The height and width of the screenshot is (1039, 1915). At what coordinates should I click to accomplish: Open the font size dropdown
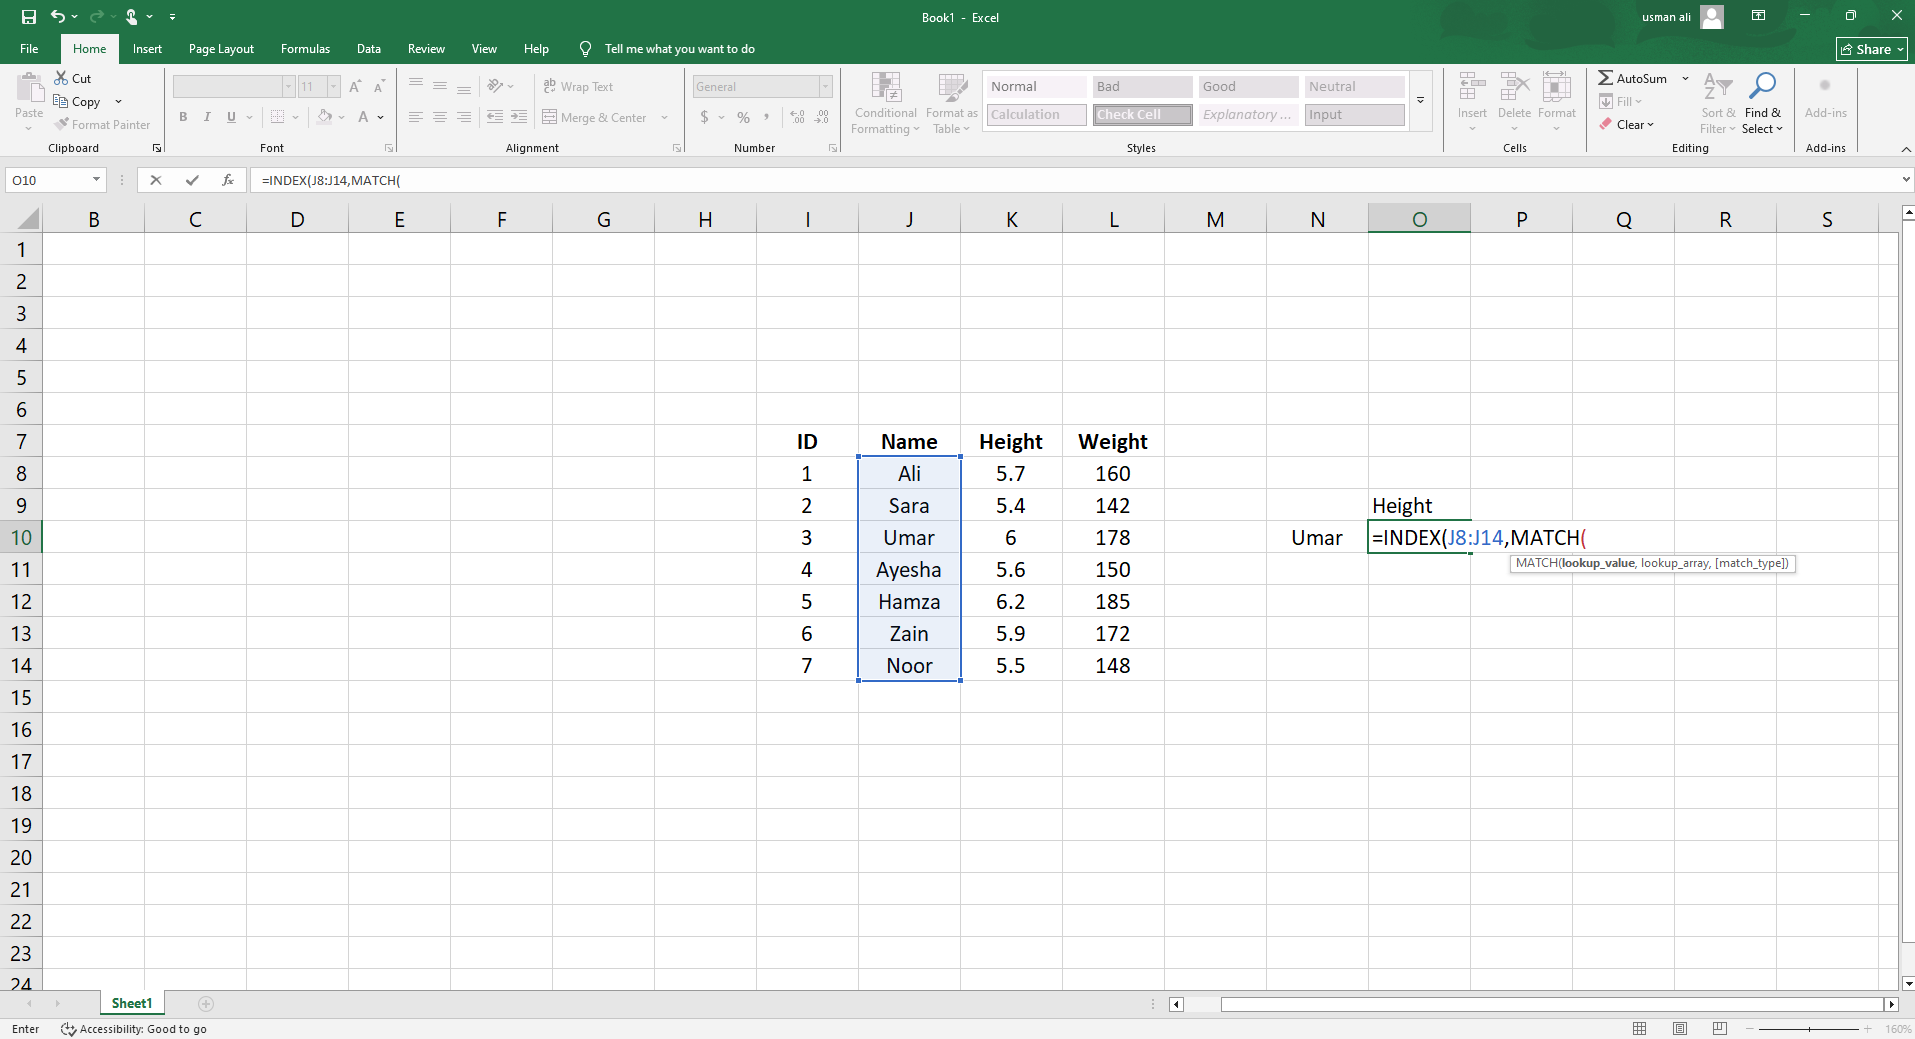coord(333,87)
